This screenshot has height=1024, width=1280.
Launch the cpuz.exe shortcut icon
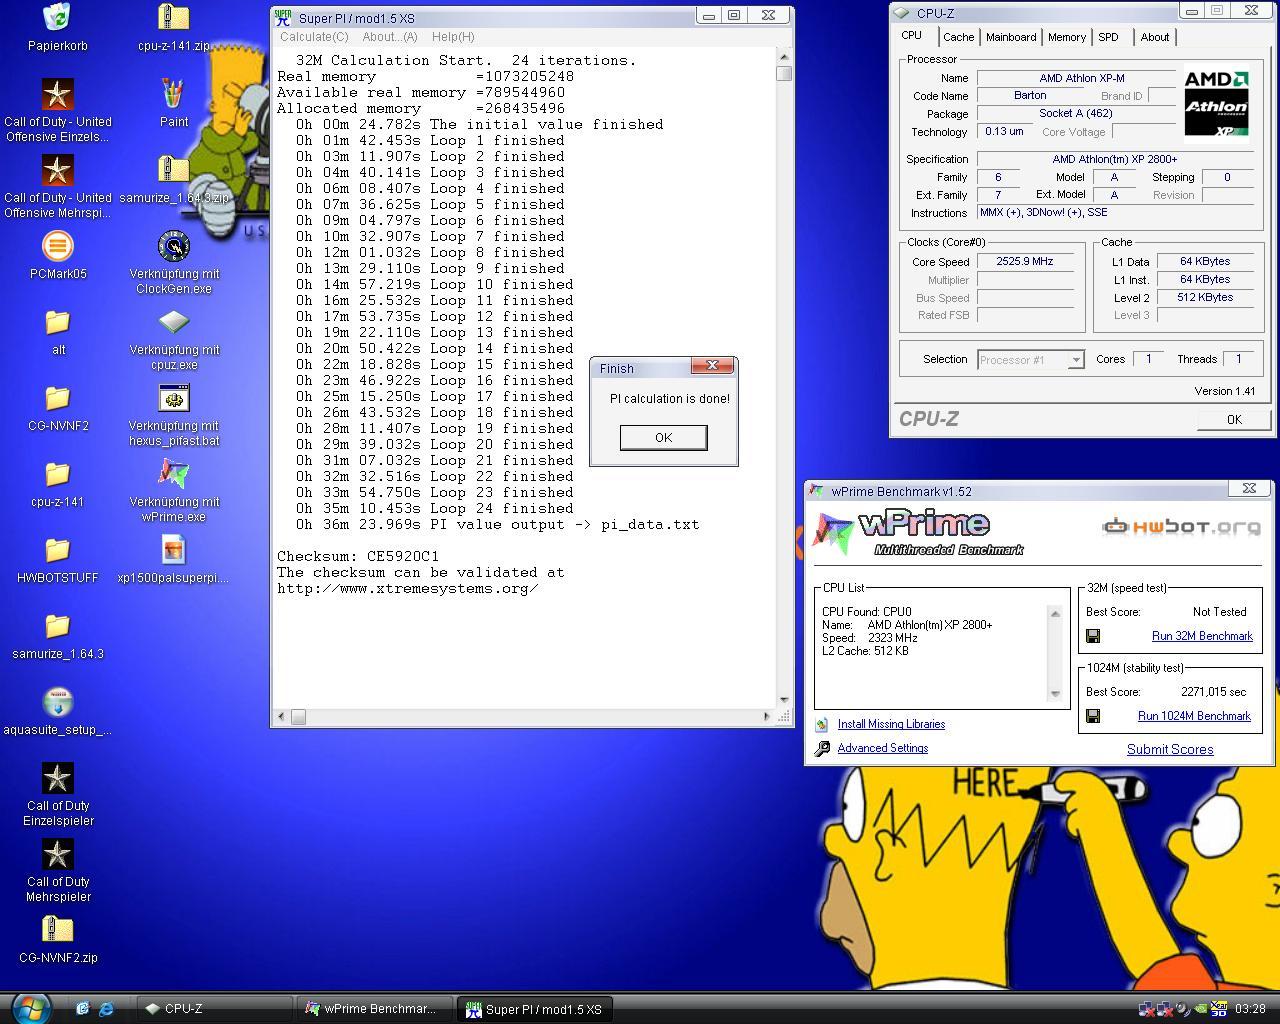coord(174,322)
